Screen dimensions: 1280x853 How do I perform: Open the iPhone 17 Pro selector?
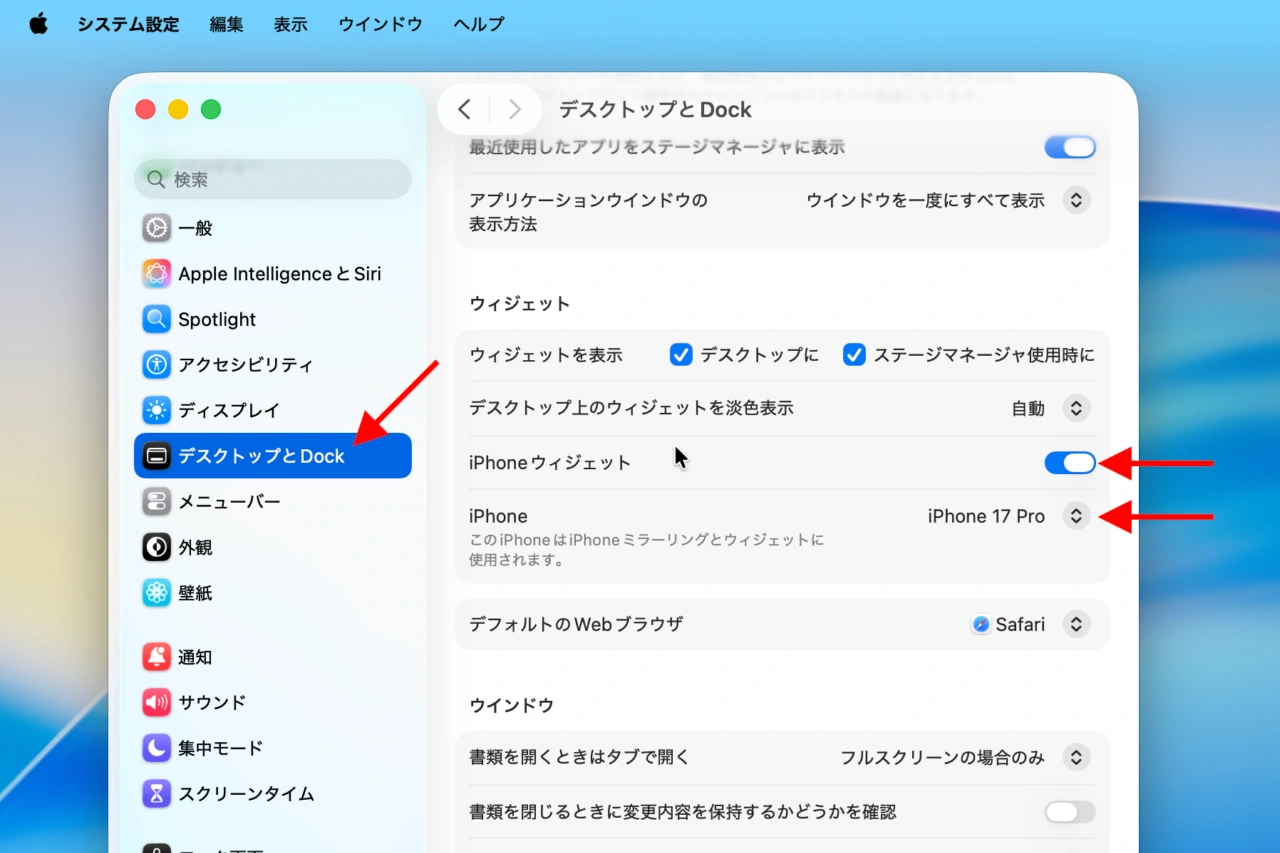(x=1076, y=516)
